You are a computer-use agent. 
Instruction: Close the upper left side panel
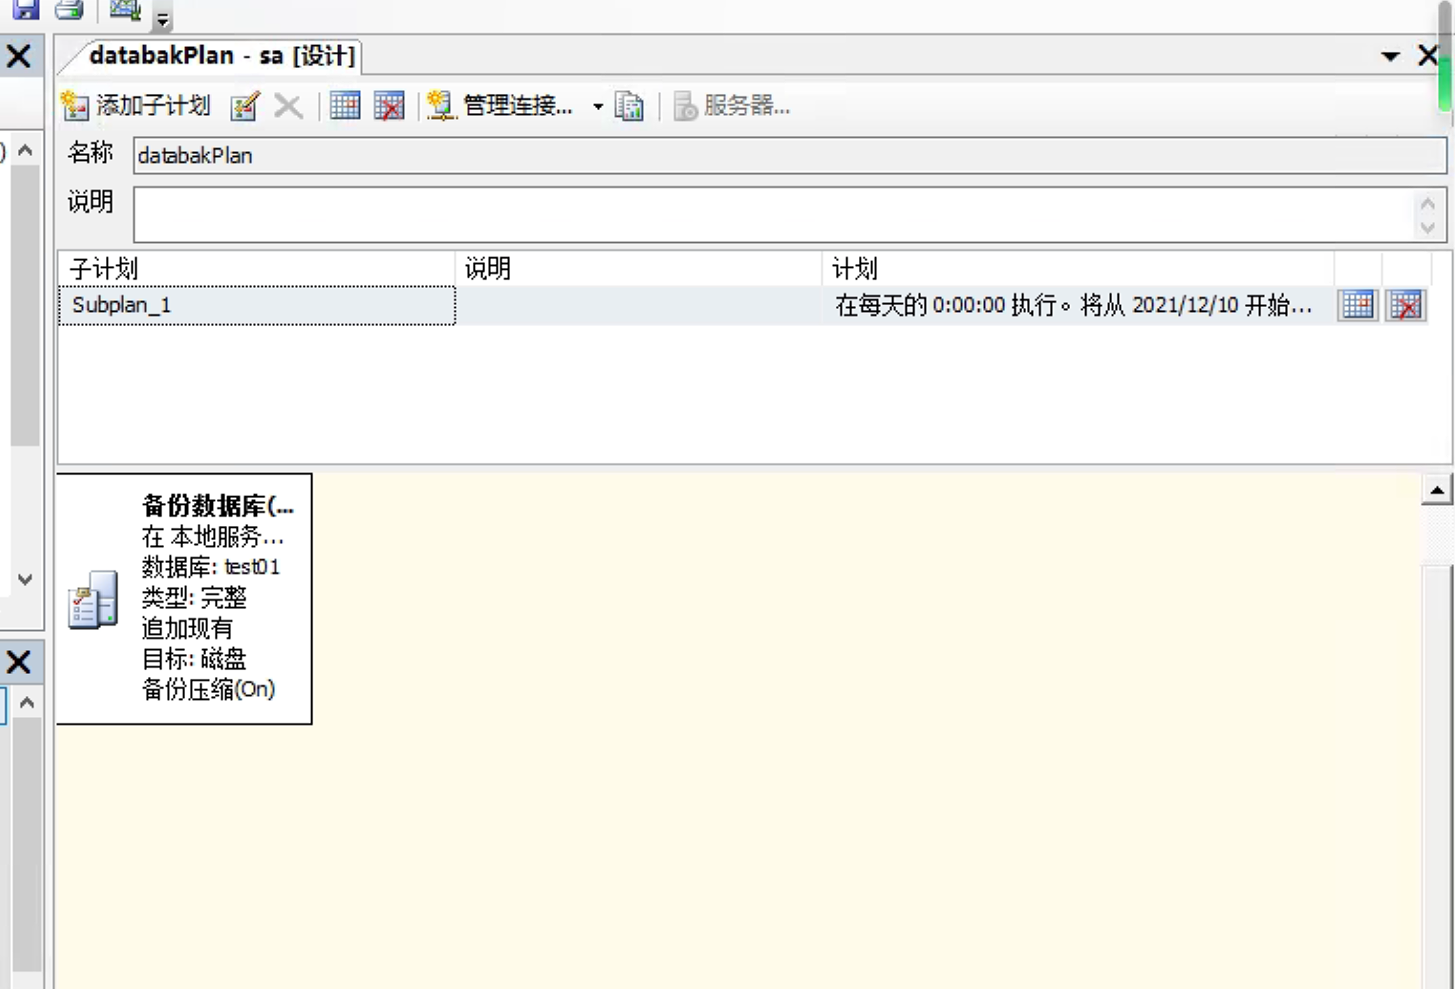pos(19,56)
